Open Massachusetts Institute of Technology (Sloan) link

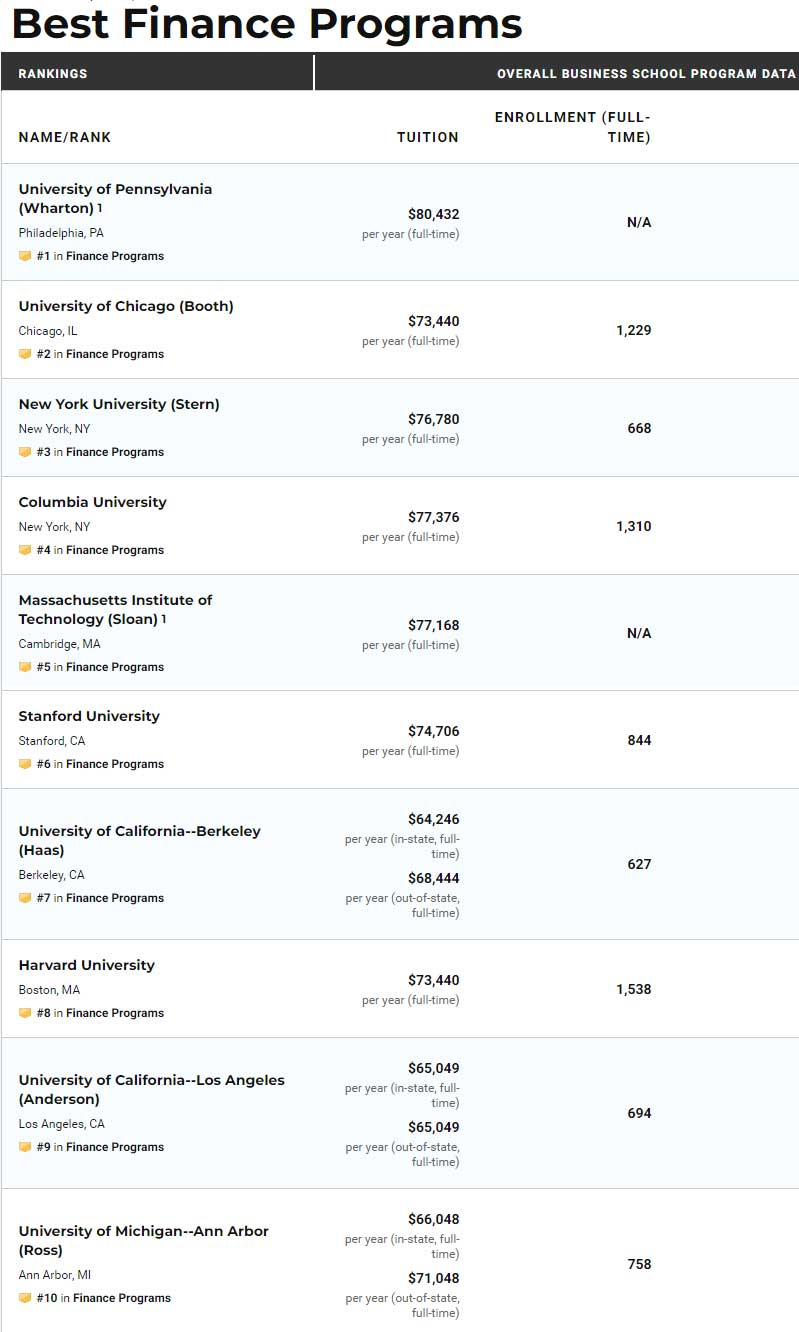115,609
